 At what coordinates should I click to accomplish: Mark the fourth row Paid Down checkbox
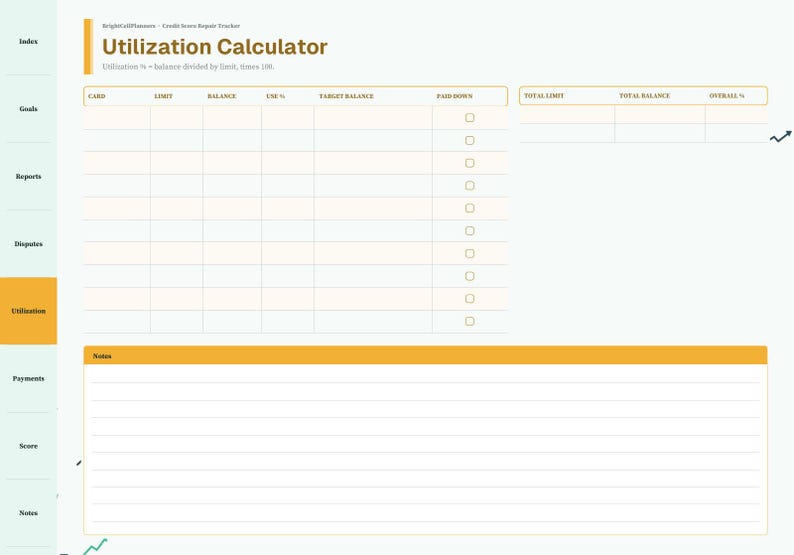click(x=470, y=185)
